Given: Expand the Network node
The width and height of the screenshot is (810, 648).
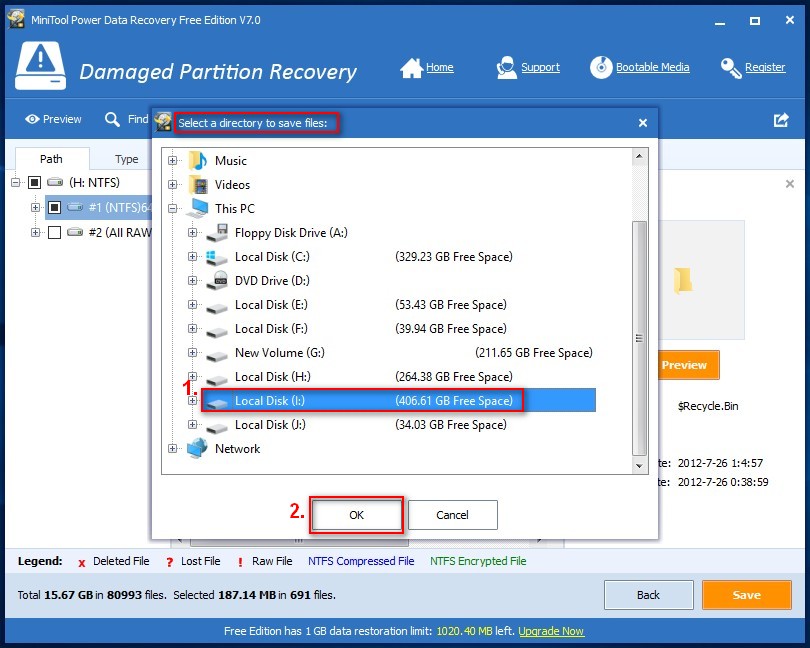Looking at the screenshot, I should coord(173,449).
